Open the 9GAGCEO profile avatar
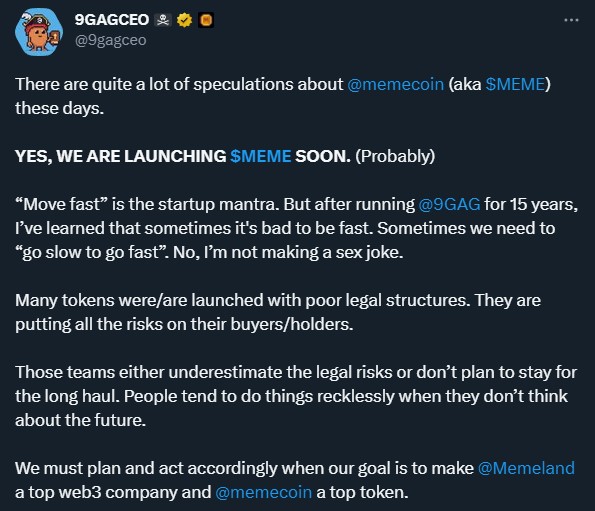The height and width of the screenshot is (511, 595). click(39, 32)
